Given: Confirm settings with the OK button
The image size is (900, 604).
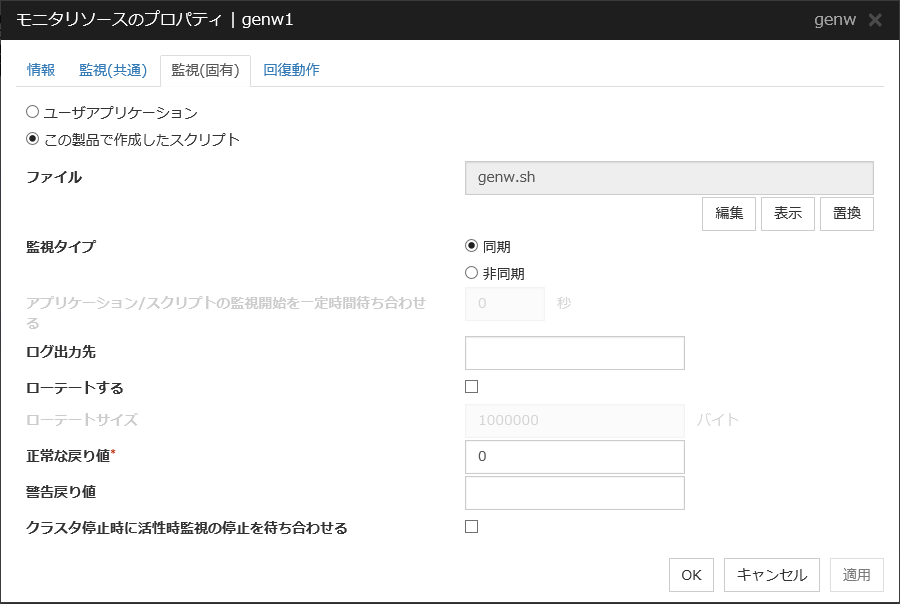Looking at the screenshot, I should [x=691, y=574].
